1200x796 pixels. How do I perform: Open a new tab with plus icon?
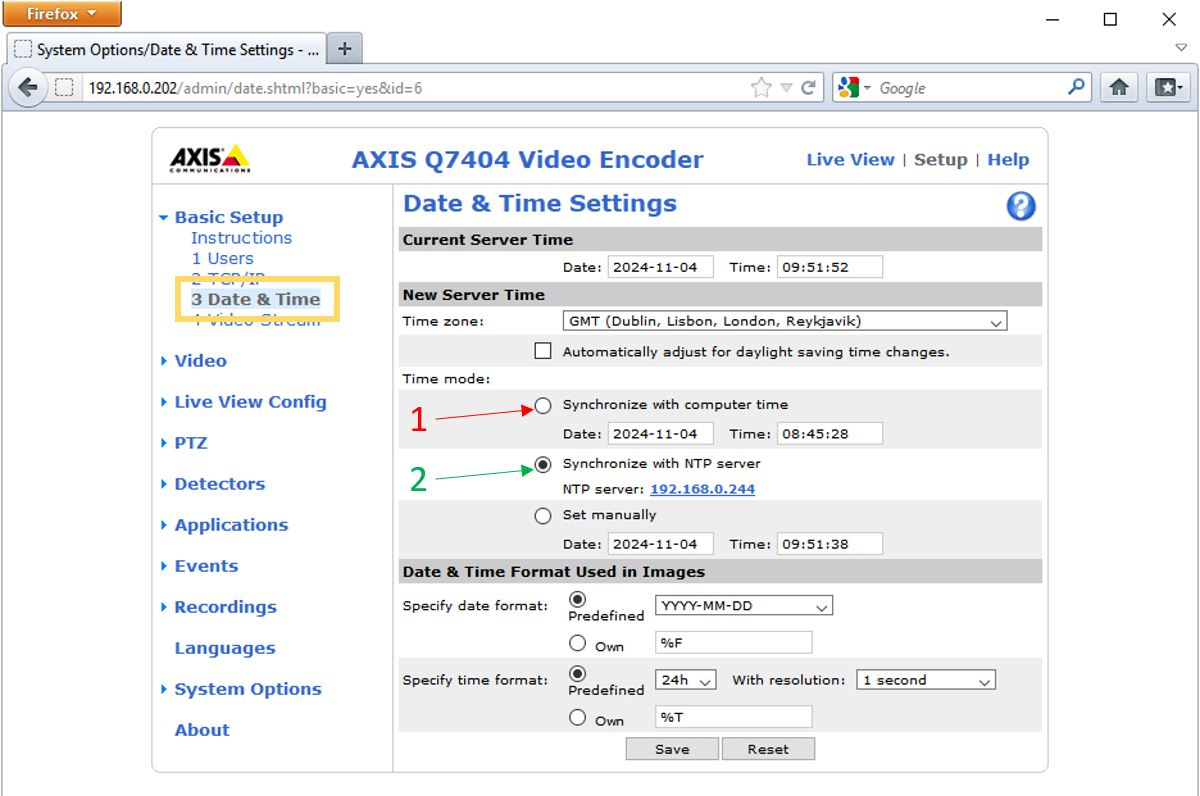[x=344, y=49]
